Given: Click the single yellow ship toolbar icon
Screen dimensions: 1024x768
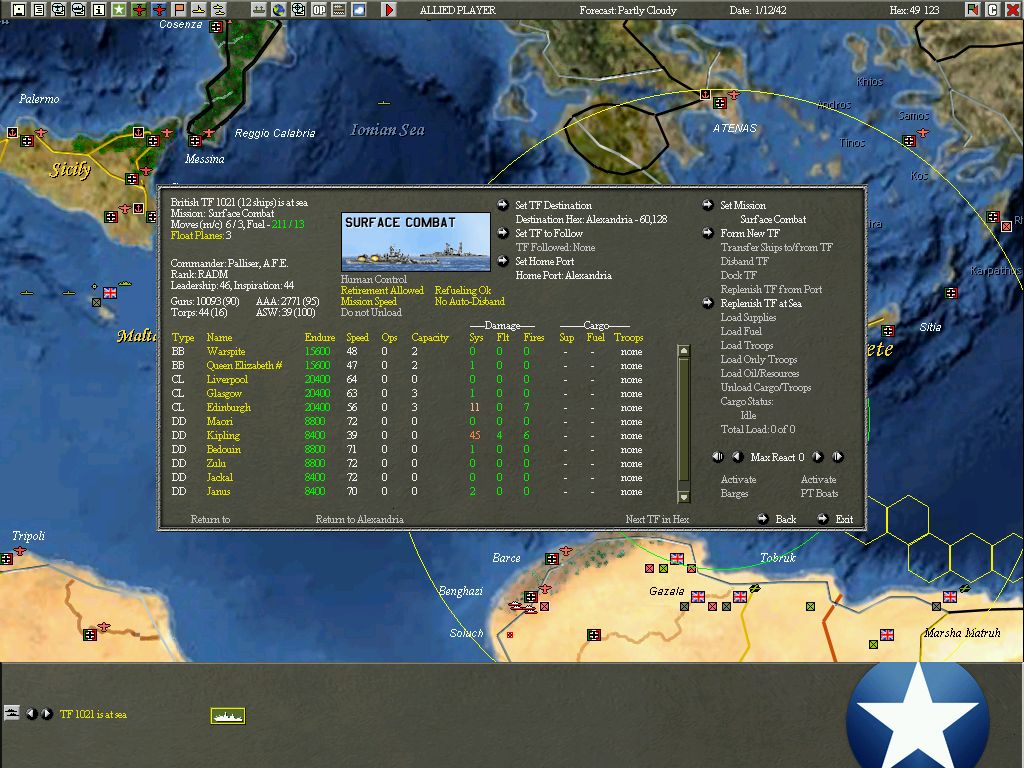Looking at the screenshot, I should pyautogui.click(x=199, y=9).
